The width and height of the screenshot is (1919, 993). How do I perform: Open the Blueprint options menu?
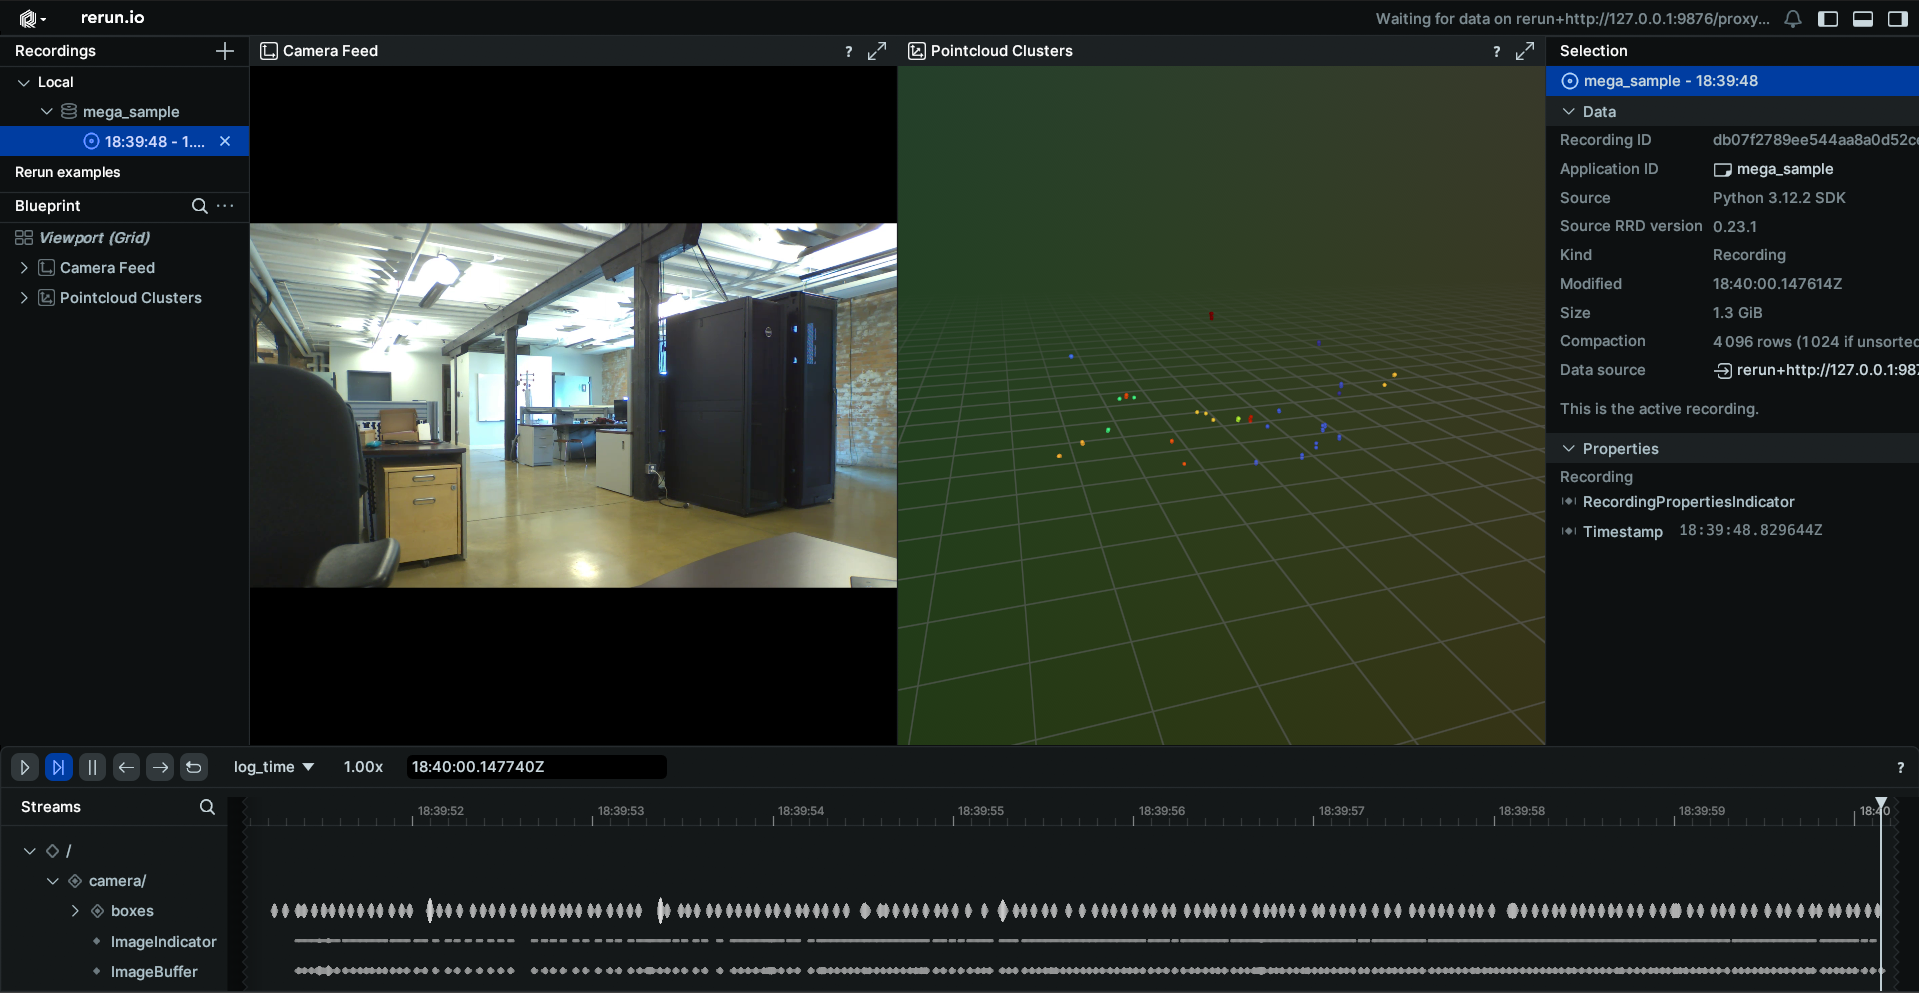point(225,206)
